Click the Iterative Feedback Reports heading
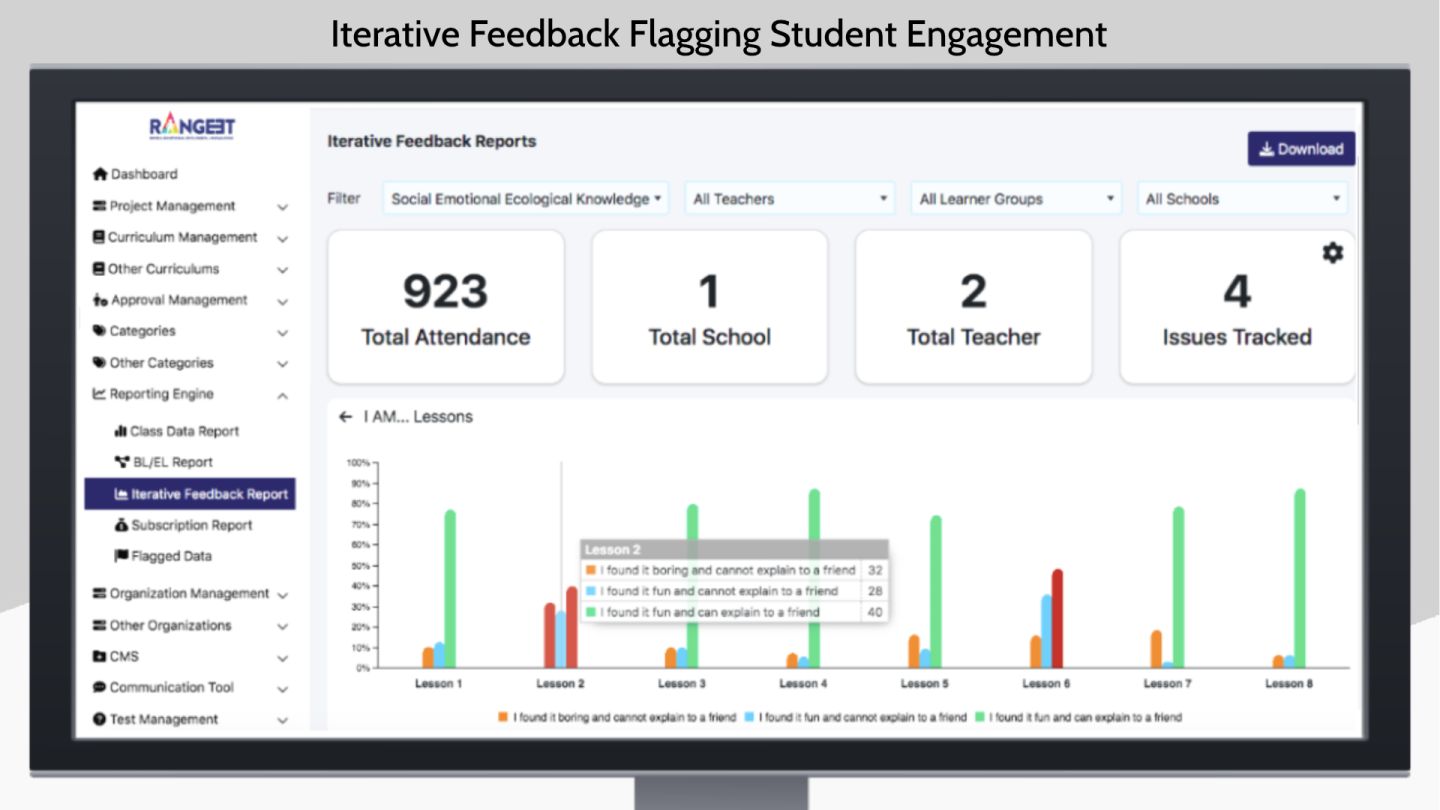Viewport: 1440px width, 810px height. coord(432,141)
